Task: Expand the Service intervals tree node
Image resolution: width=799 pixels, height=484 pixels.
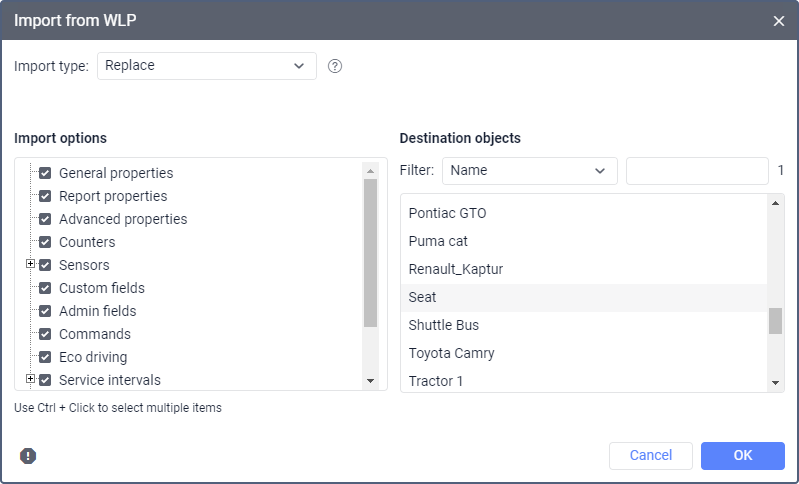Action: pyautogui.click(x=30, y=380)
